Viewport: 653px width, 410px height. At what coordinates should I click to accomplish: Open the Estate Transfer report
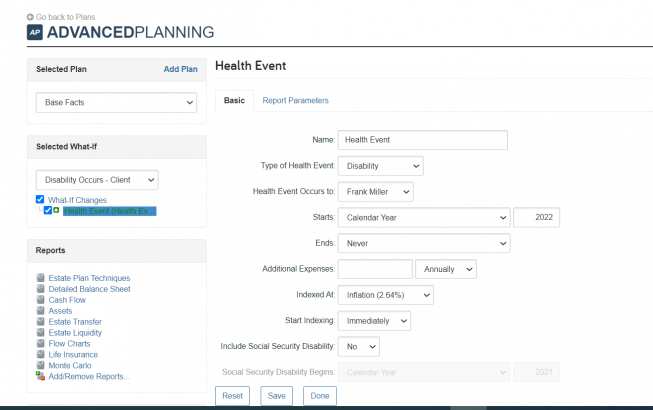point(75,321)
